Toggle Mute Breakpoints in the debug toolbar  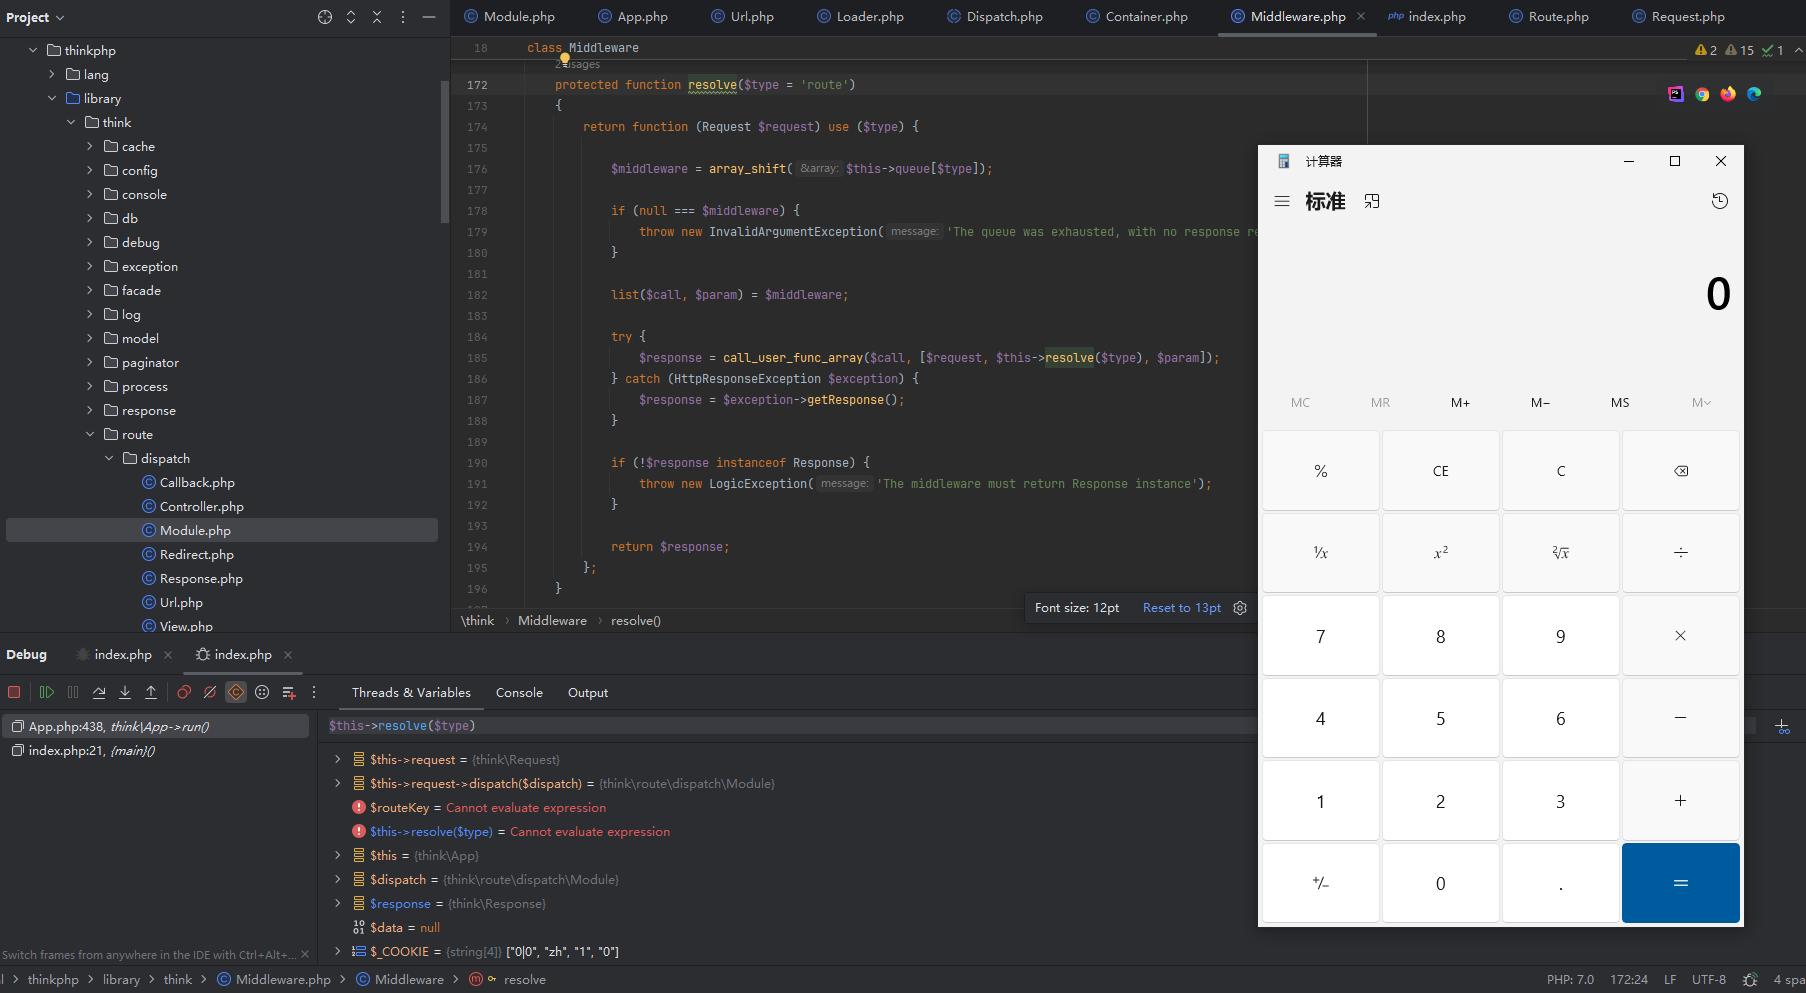tap(210, 692)
